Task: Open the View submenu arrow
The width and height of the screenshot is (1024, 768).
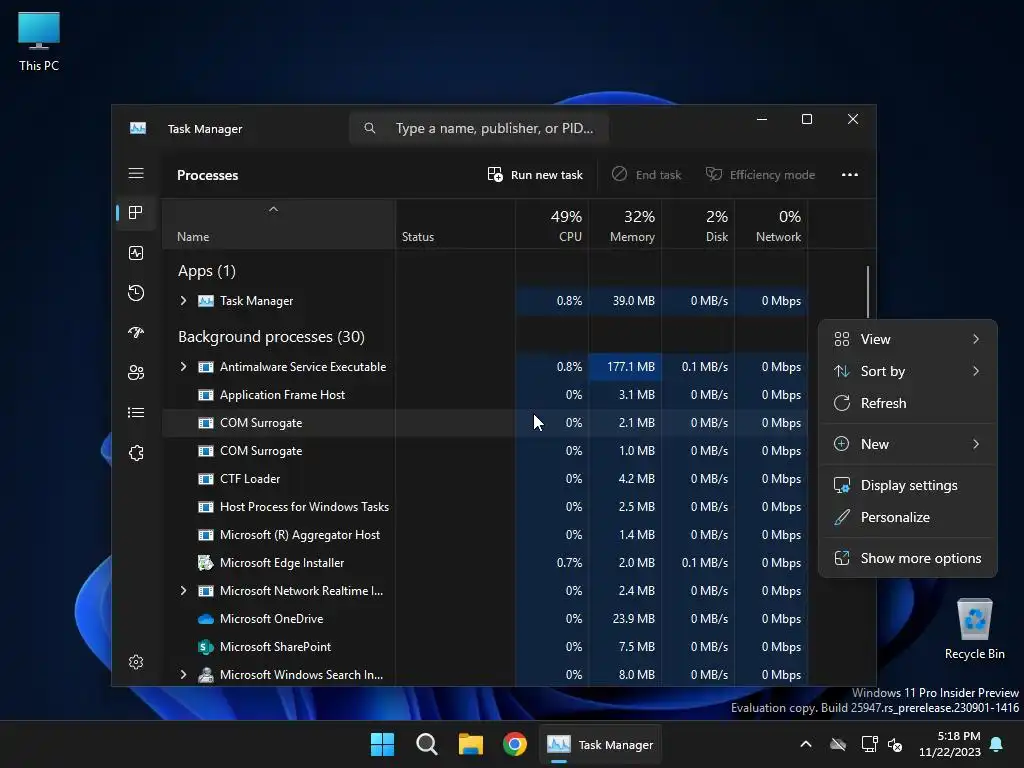Action: pyautogui.click(x=976, y=339)
